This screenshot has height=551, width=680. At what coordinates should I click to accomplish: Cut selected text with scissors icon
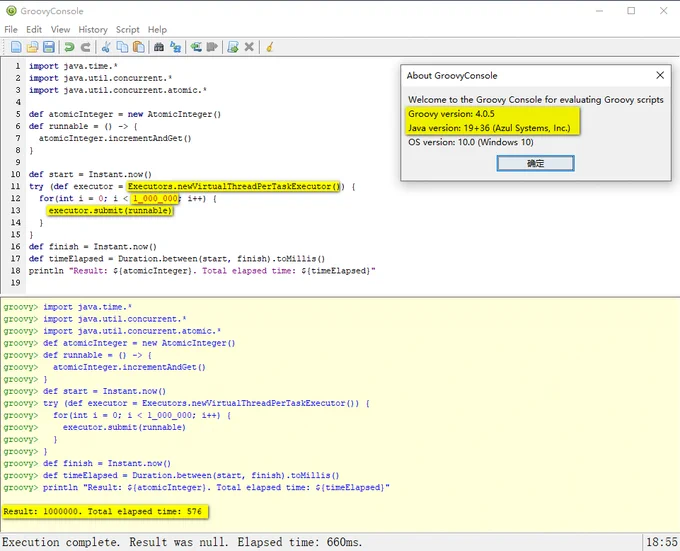(x=106, y=47)
